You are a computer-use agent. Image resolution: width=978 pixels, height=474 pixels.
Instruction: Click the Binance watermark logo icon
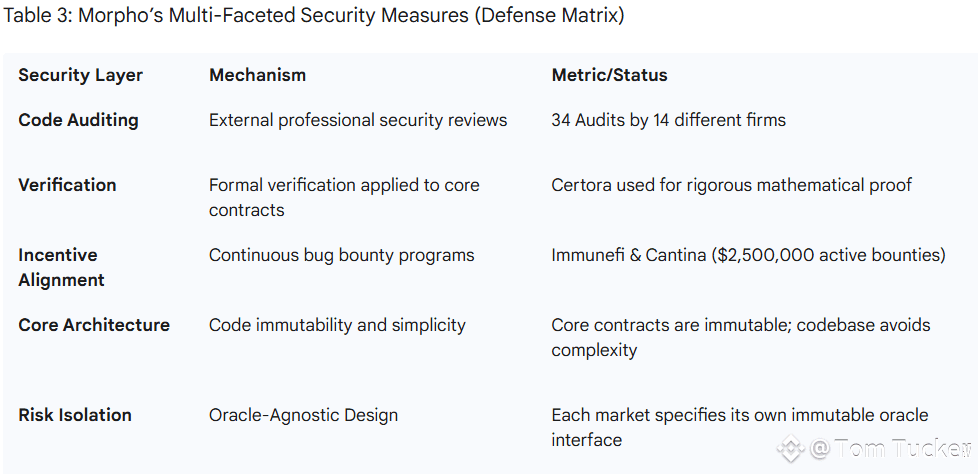tap(790, 448)
